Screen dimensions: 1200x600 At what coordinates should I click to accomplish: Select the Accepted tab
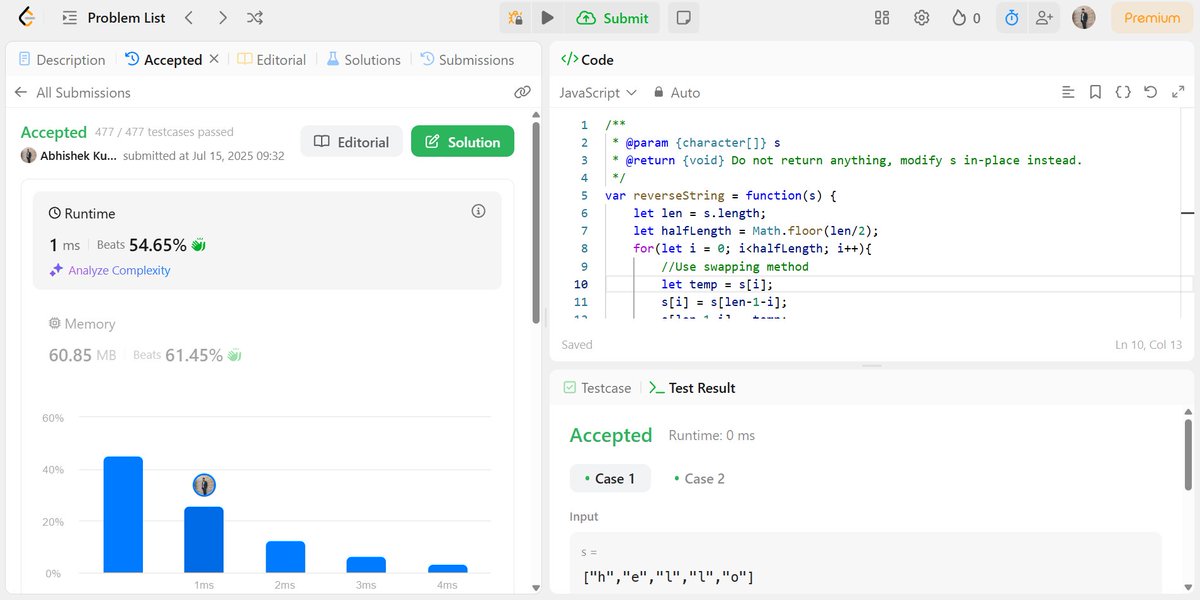tap(163, 60)
